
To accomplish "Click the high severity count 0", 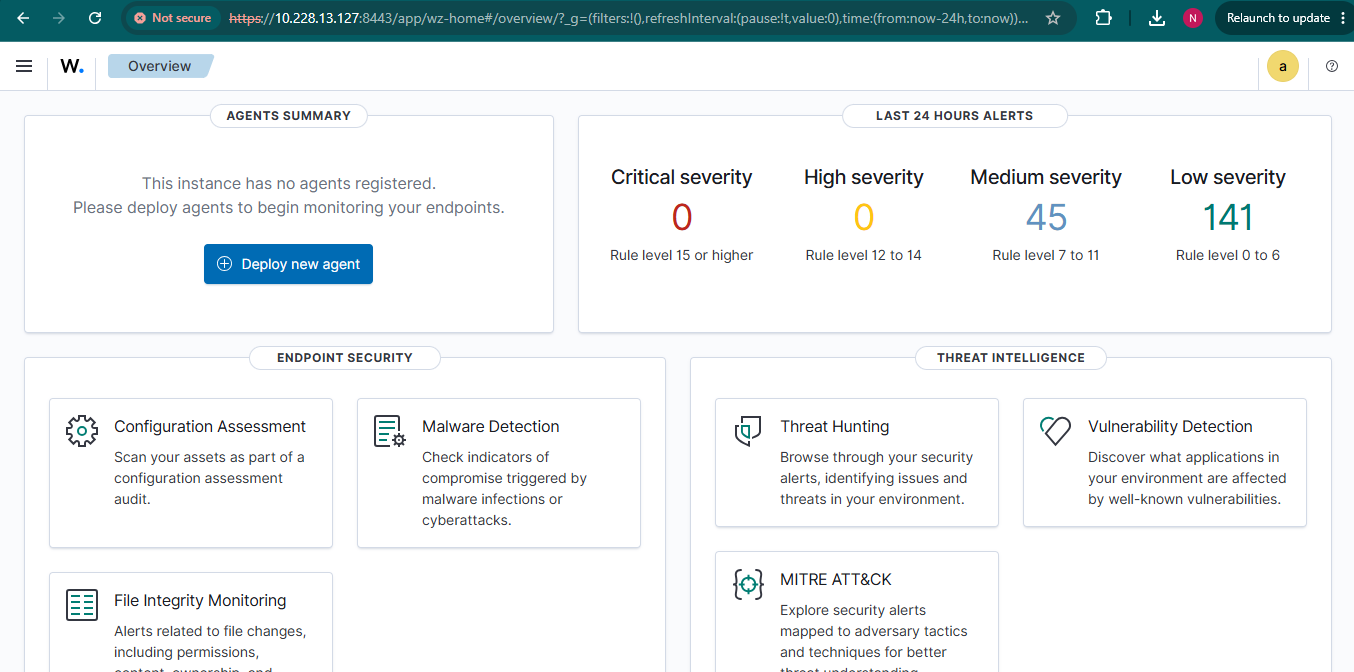I will click(x=864, y=217).
